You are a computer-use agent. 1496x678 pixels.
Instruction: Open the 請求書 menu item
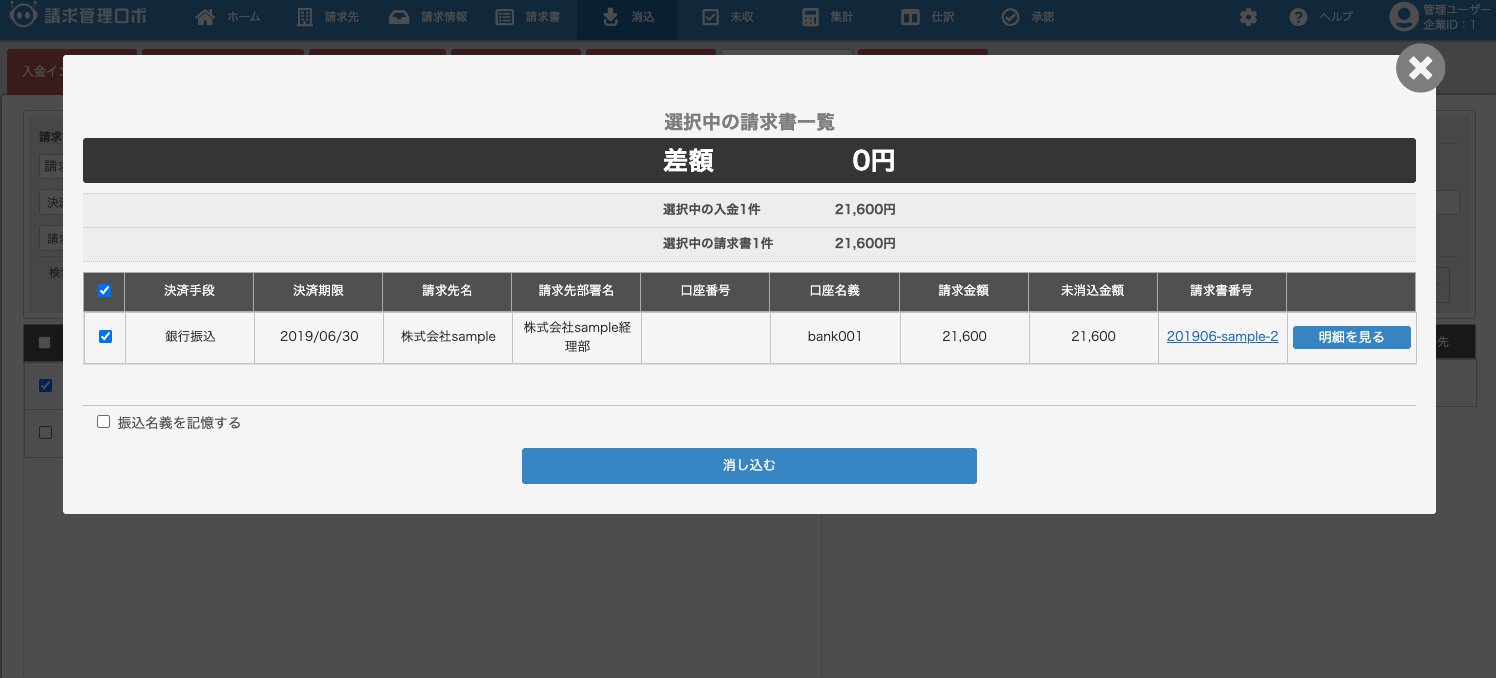(528, 17)
